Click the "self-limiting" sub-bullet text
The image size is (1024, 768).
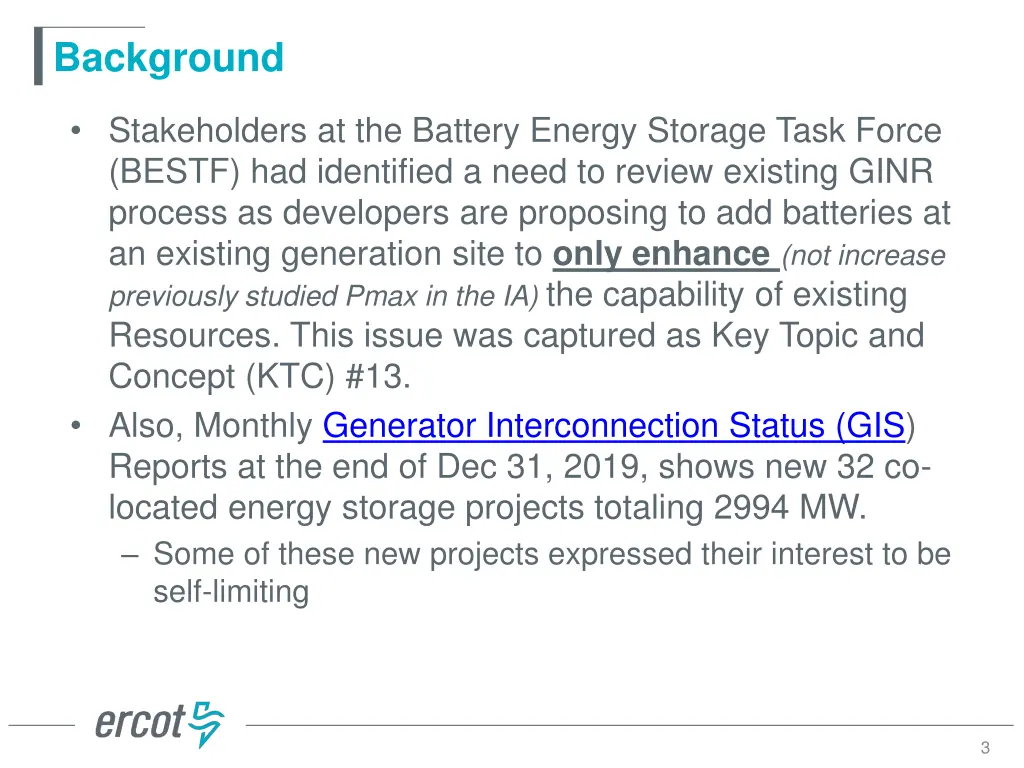(x=231, y=592)
